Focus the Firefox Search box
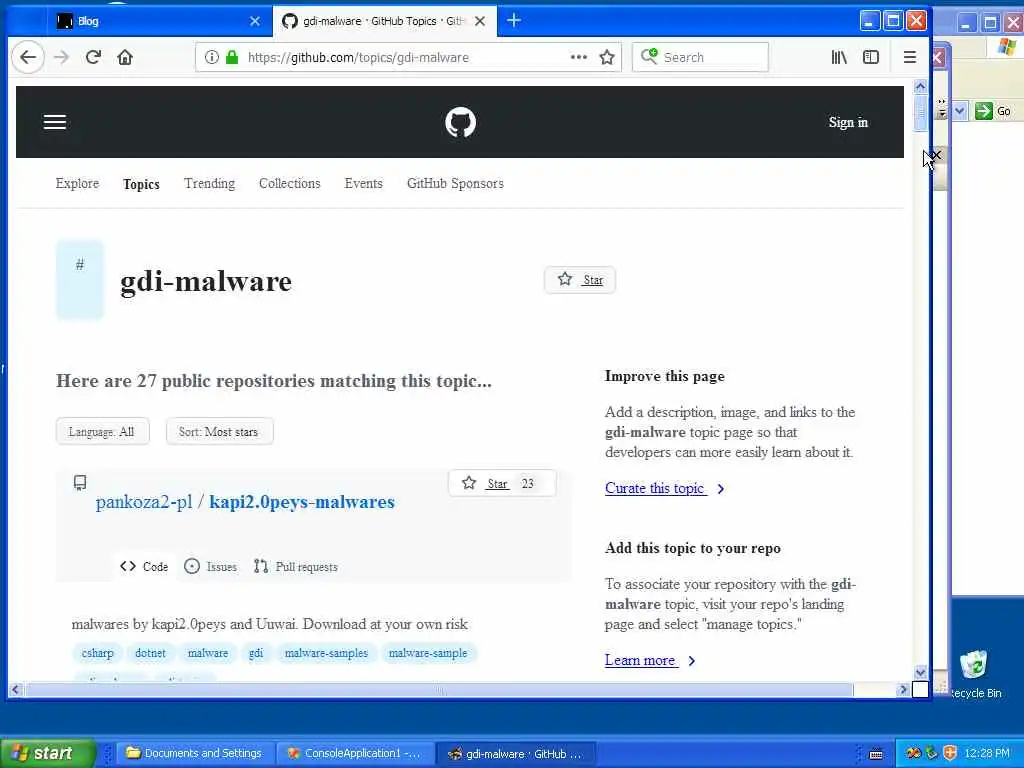The image size is (1024, 768). tap(700, 57)
